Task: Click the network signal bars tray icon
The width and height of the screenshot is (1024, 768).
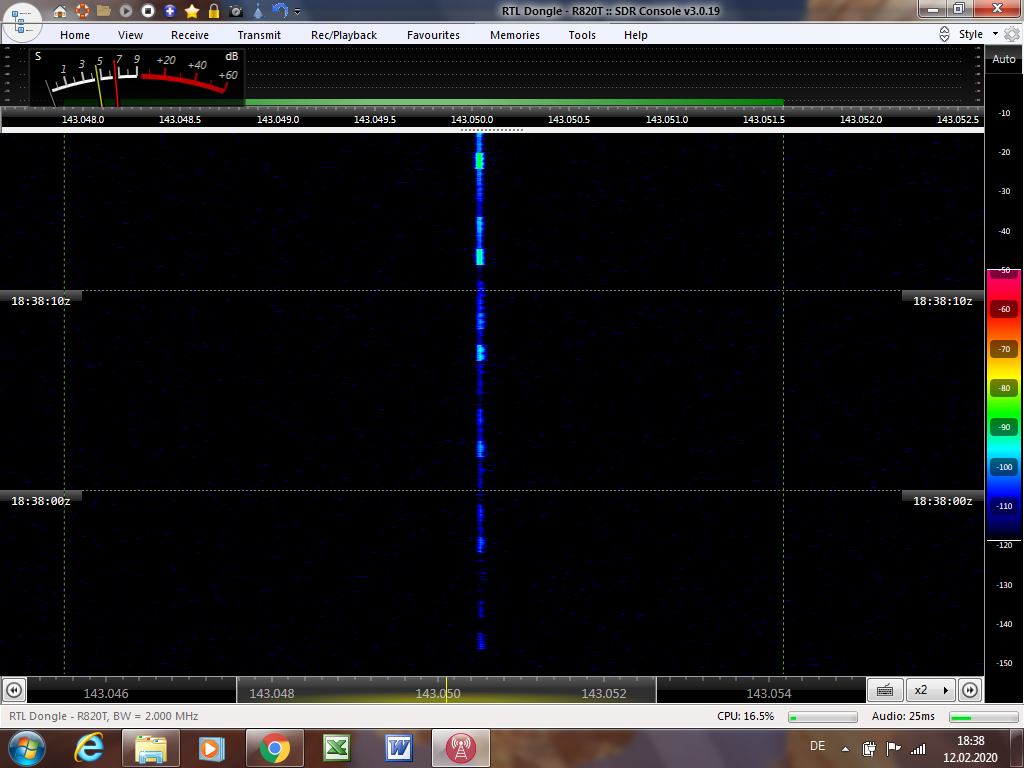Action: coord(918,748)
